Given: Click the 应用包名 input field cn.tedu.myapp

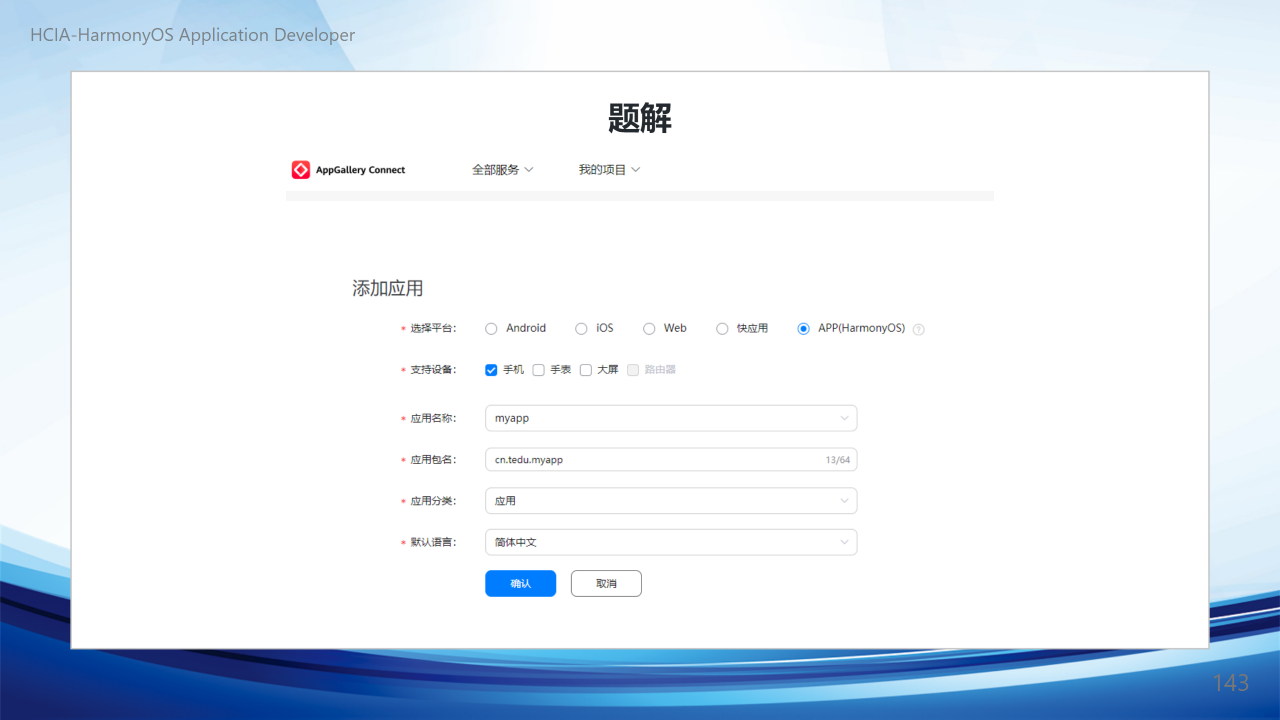Looking at the screenshot, I should pos(671,460).
